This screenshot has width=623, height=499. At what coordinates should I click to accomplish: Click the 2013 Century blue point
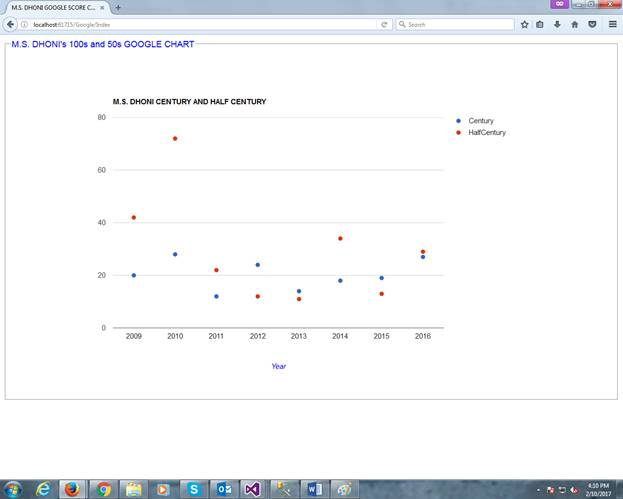pyautogui.click(x=299, y=291)
